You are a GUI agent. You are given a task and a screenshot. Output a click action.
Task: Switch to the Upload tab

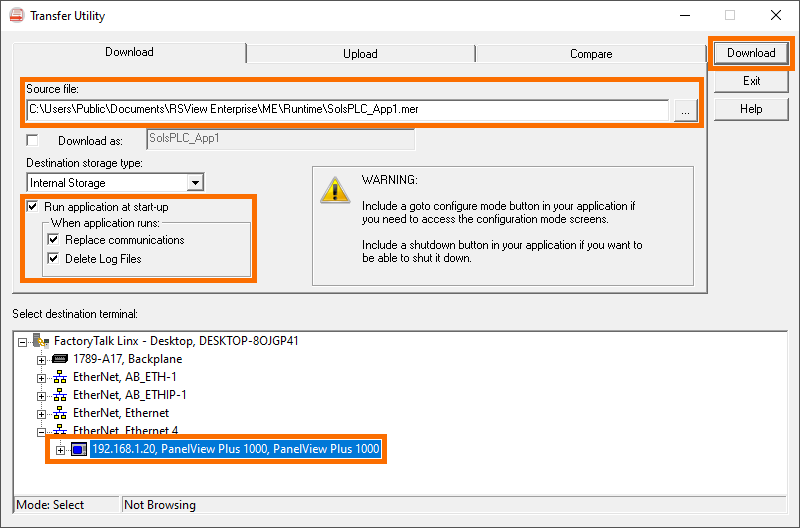point(360,54)
